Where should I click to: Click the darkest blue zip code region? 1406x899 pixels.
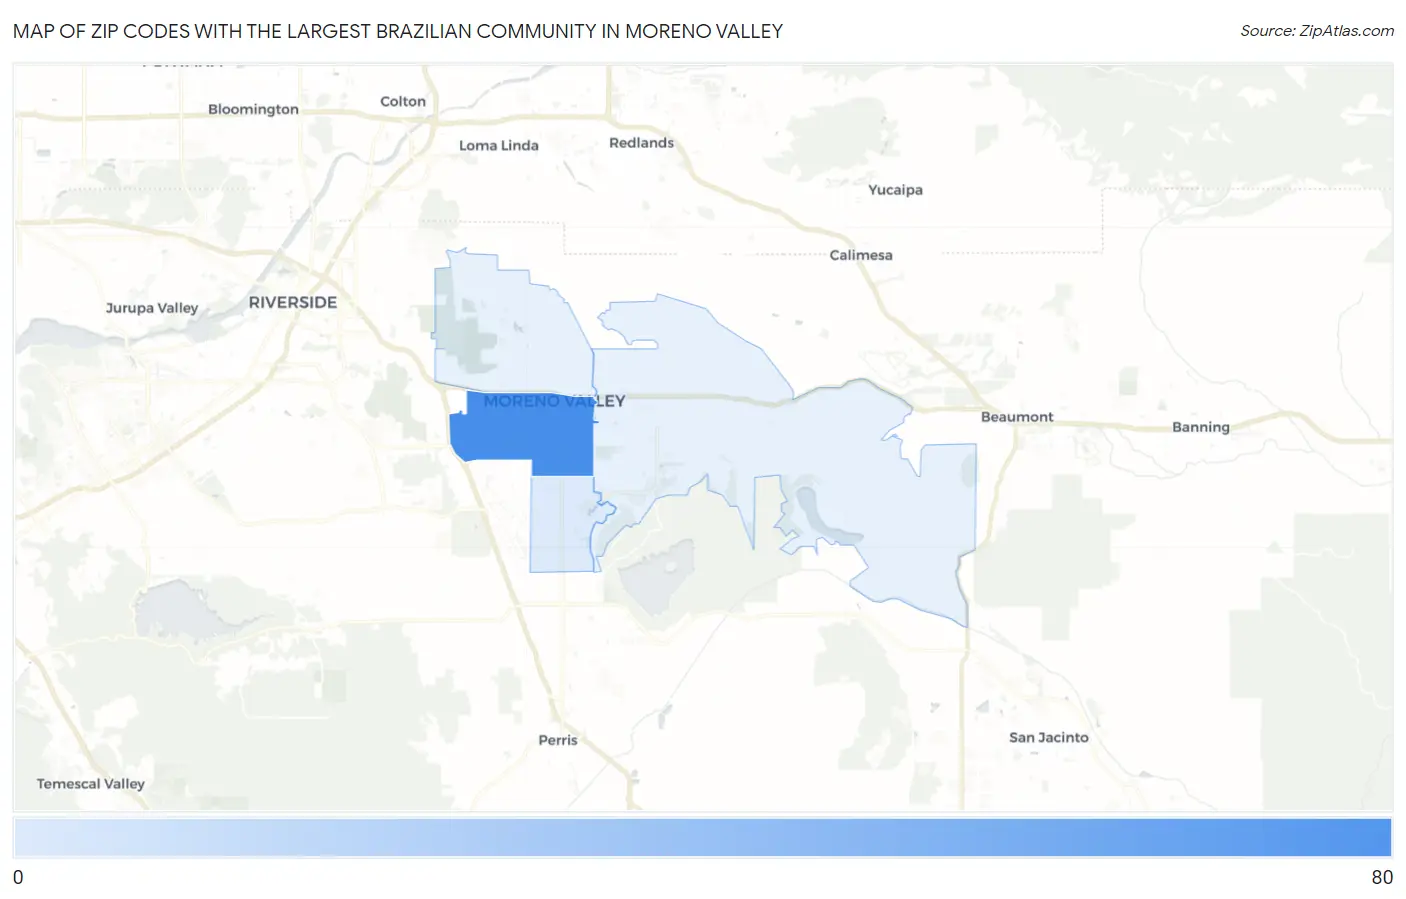coord(522,435)
